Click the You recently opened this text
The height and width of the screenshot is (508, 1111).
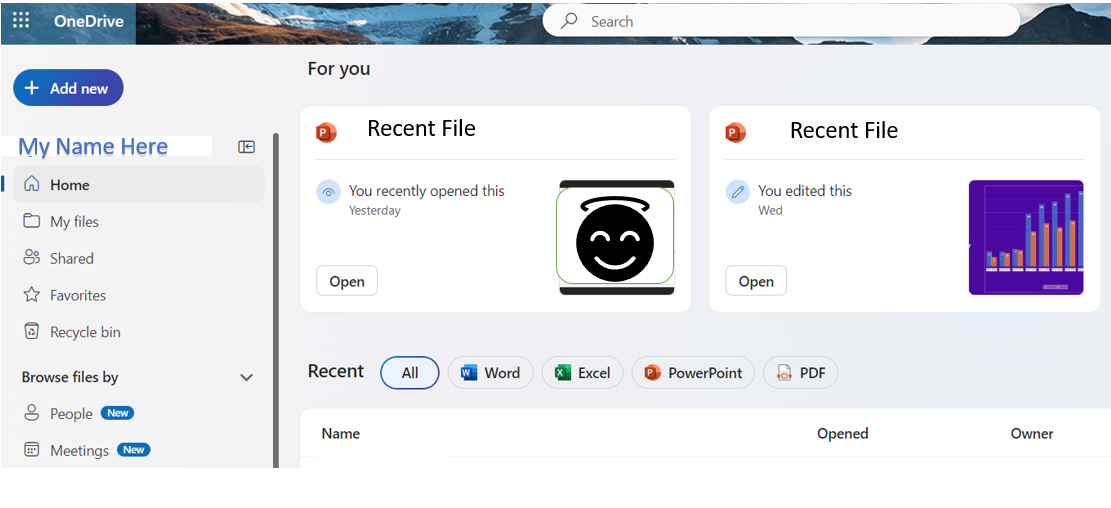[427, 191]
